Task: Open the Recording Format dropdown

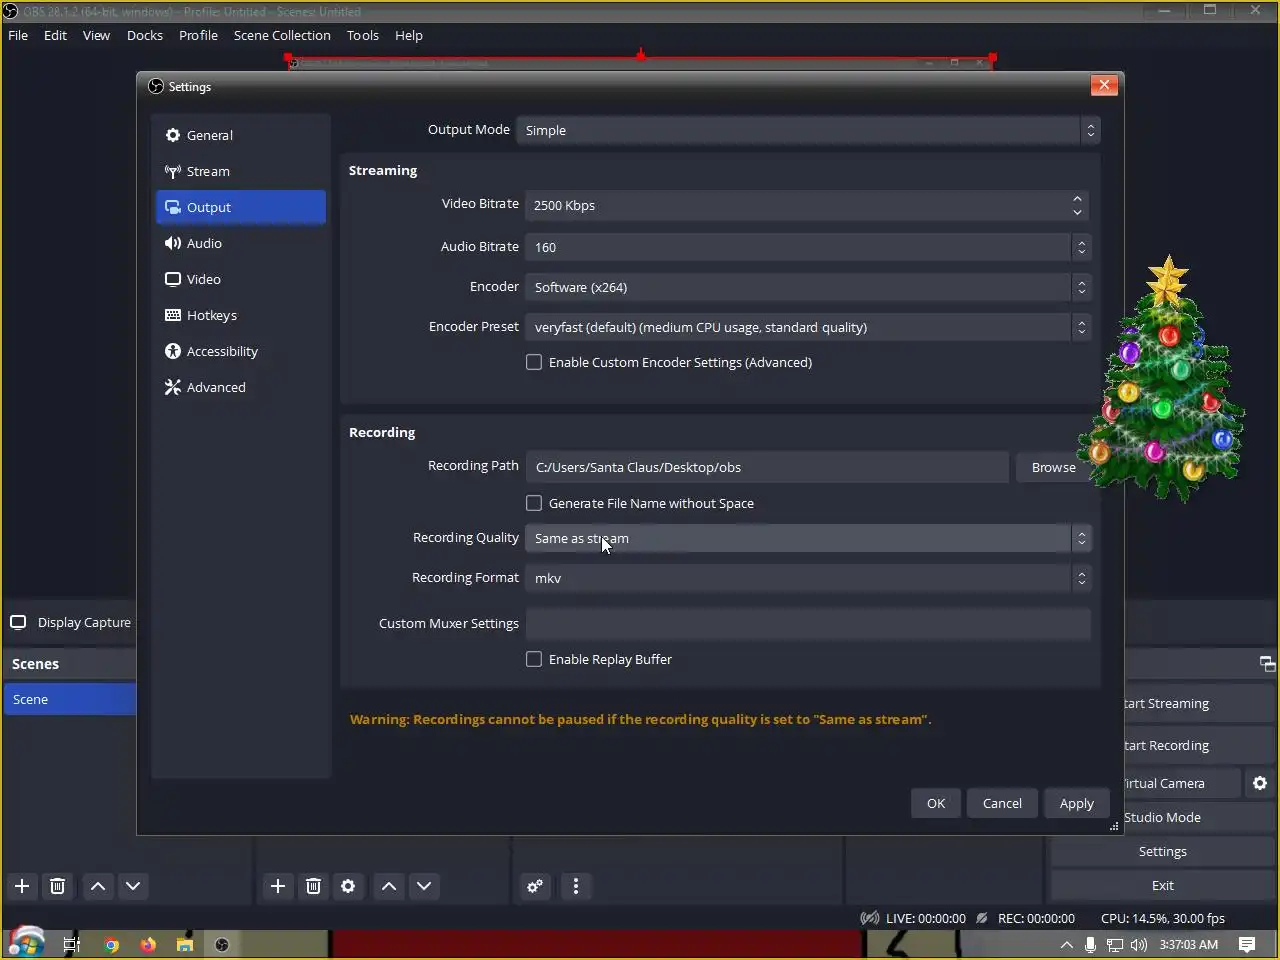Action: pyautogui.click(x=808, y=578)
